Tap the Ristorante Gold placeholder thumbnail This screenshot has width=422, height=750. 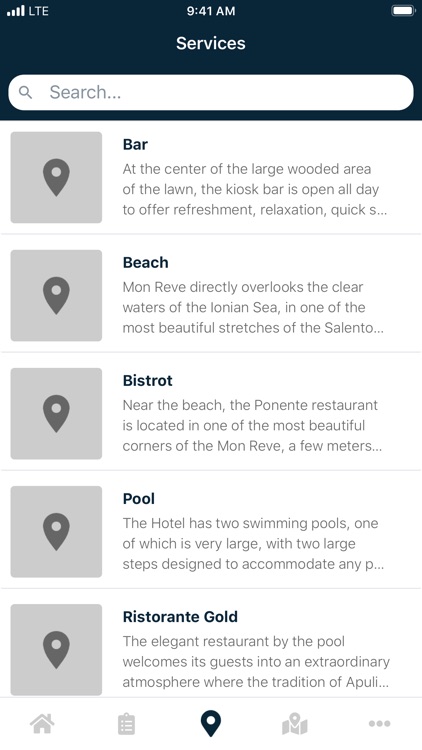pyautogui.click(x=56, y=650)
